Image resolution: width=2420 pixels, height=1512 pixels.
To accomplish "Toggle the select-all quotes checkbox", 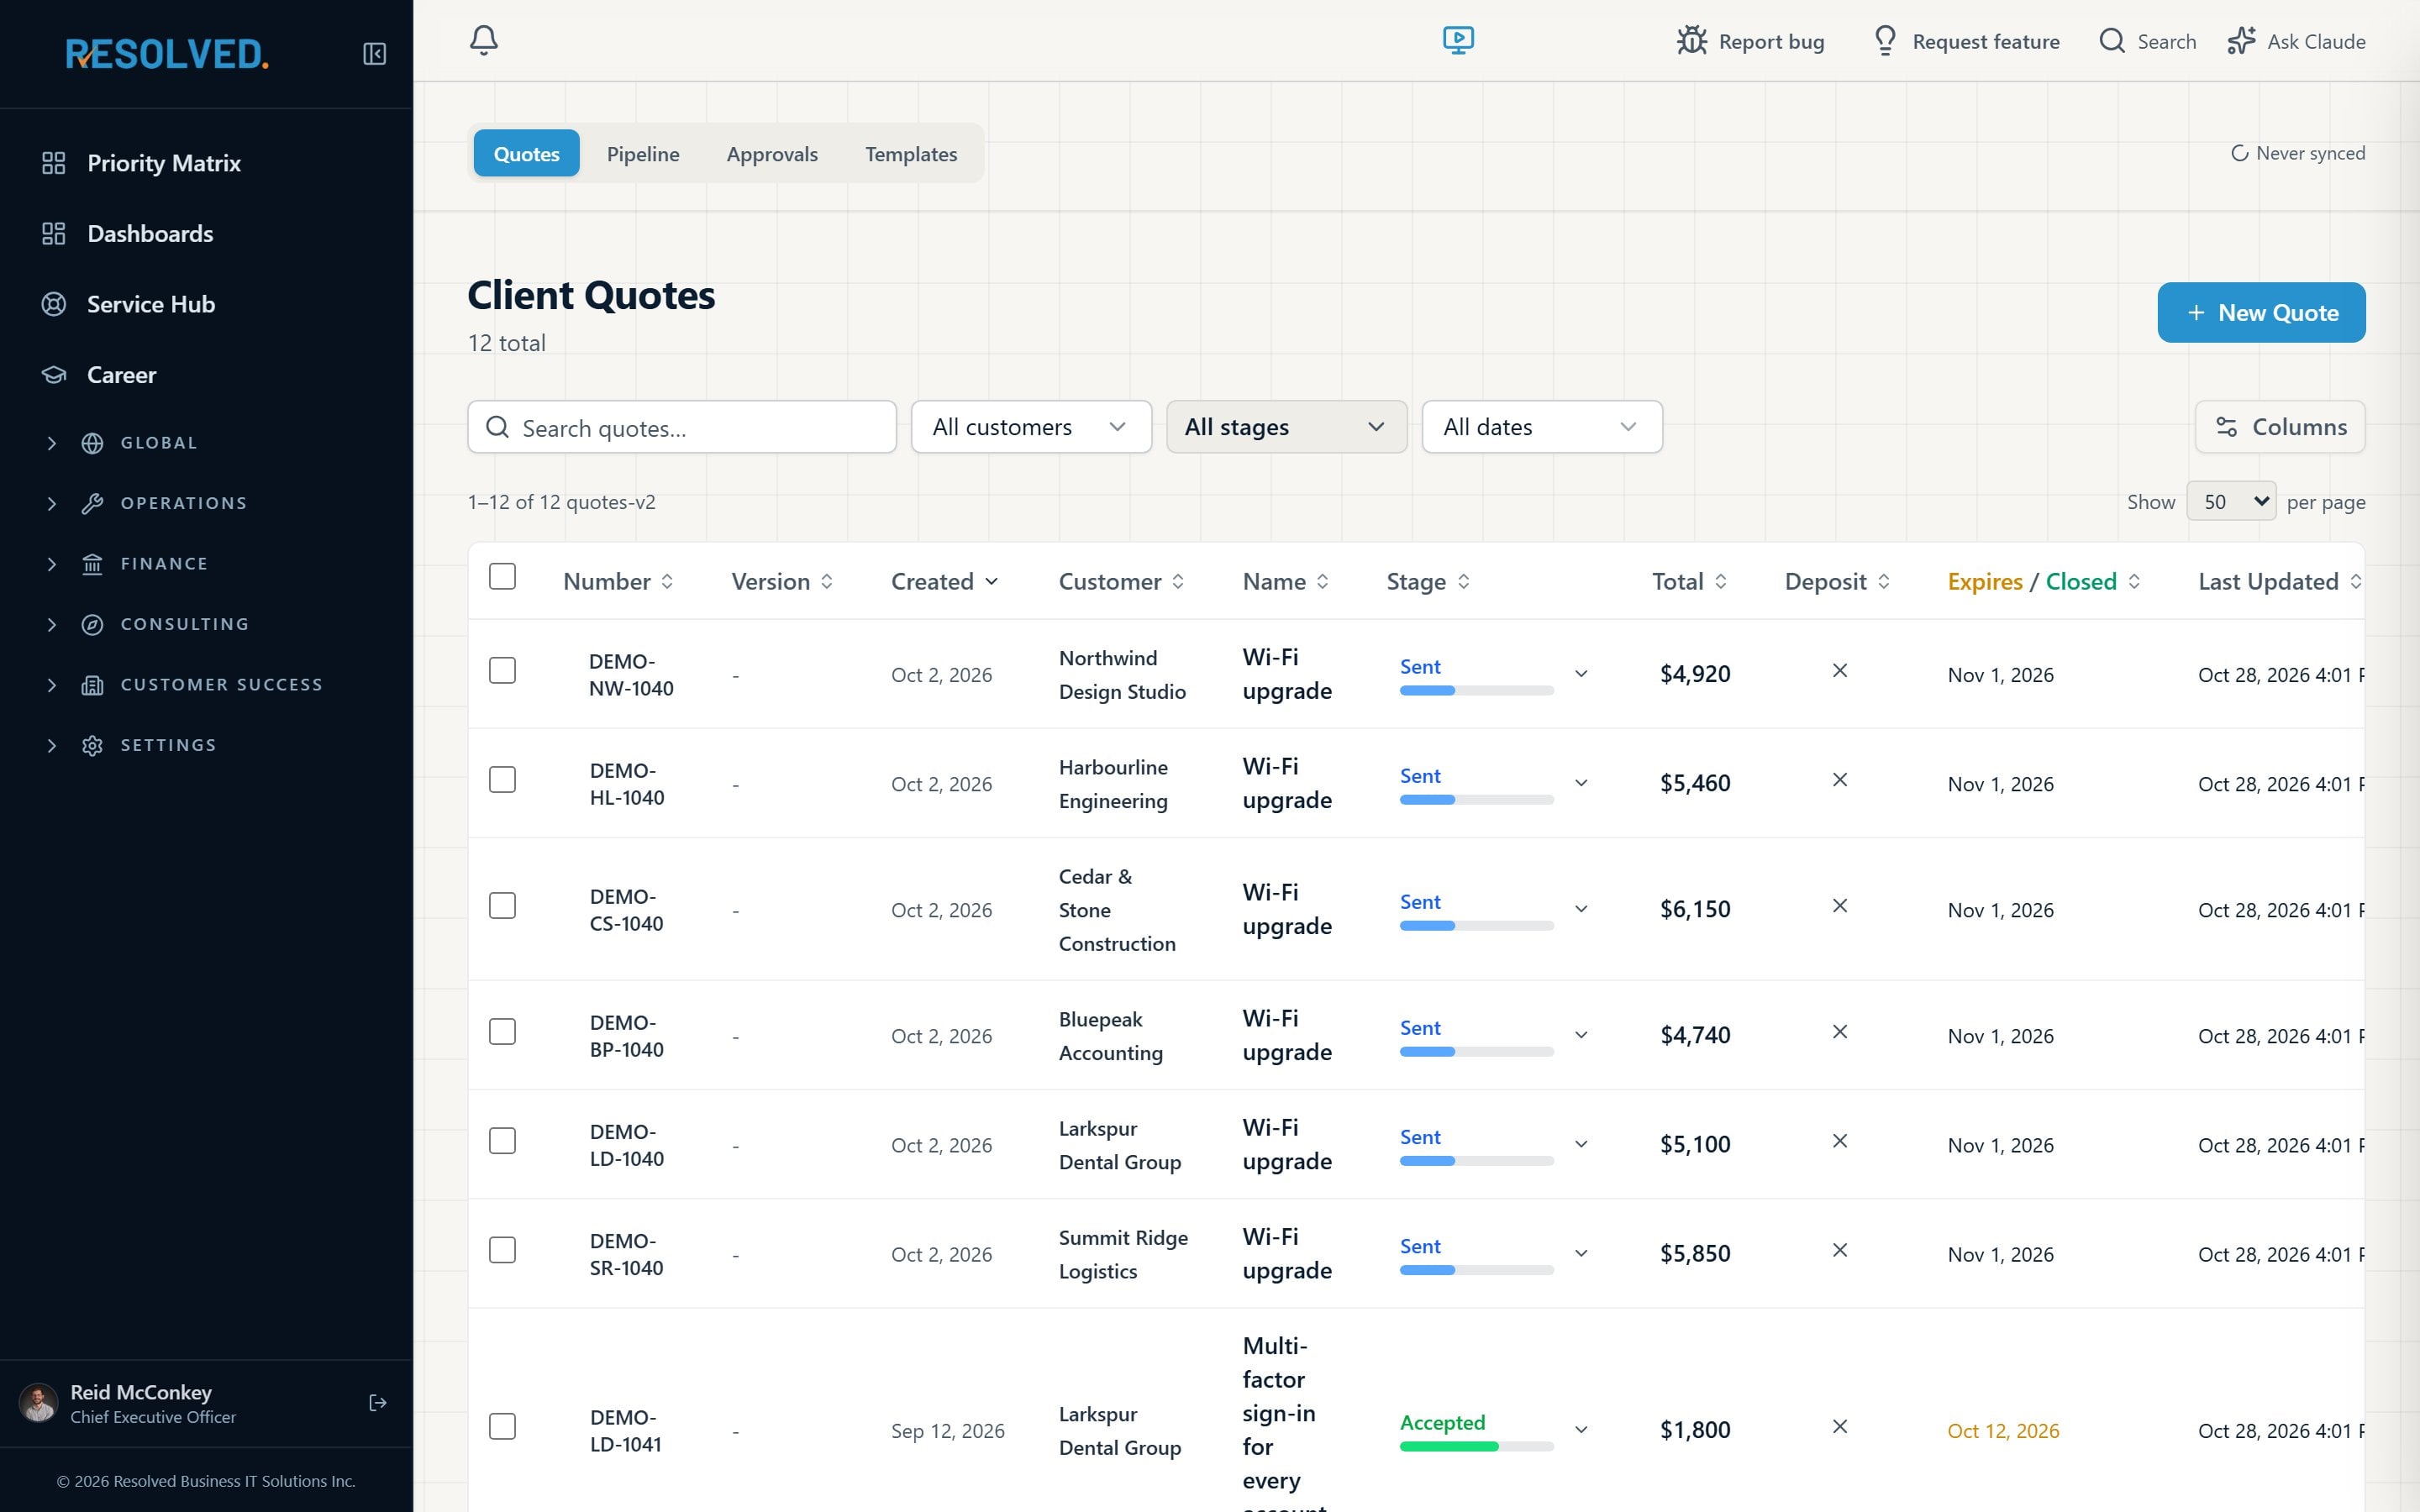I will click(x=502, y=577).
